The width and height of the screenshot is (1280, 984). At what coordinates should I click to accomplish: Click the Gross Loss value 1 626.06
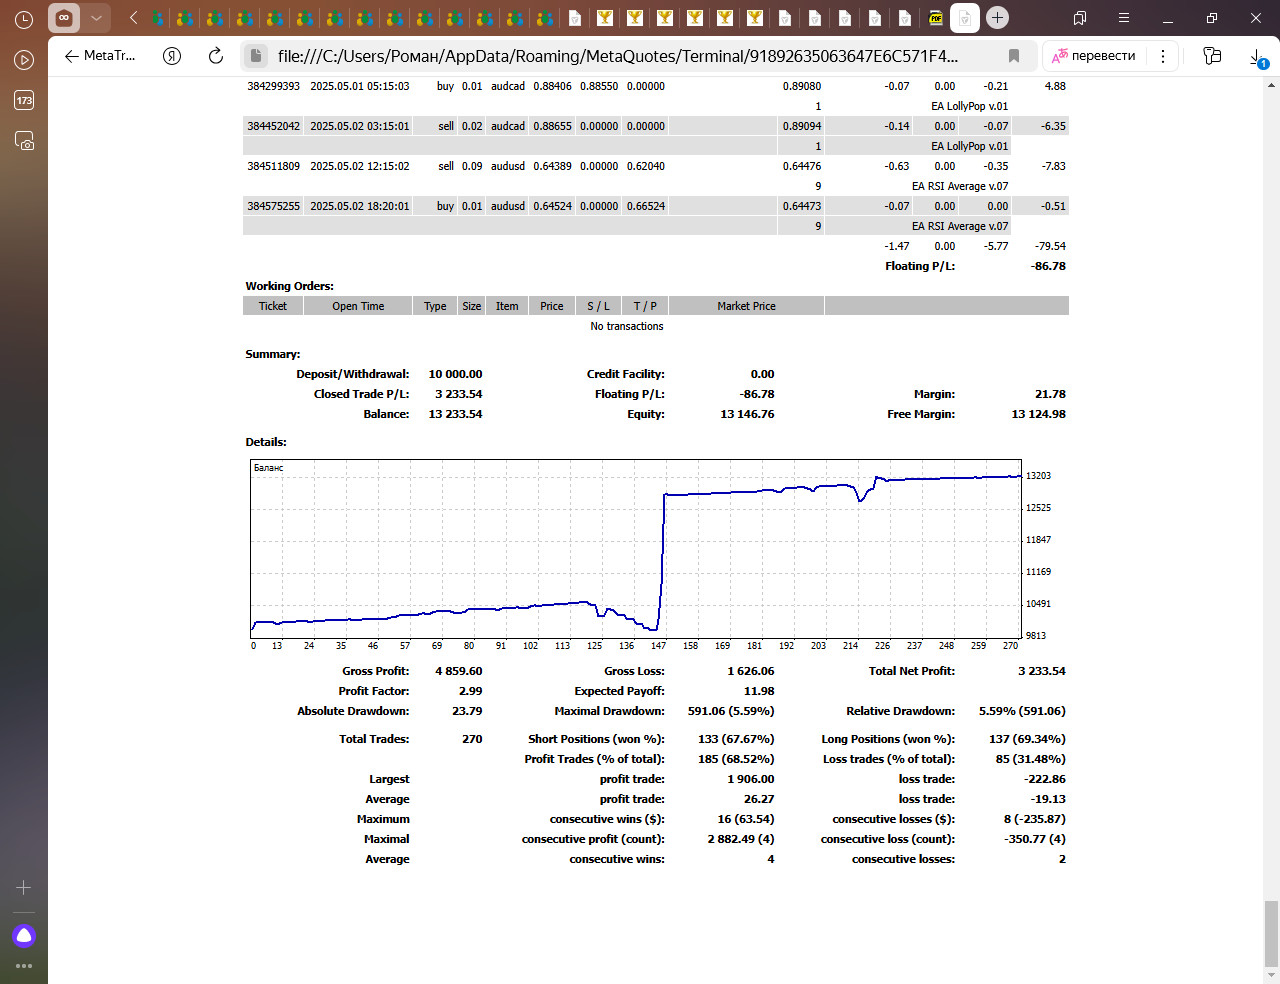pos(751,671)
